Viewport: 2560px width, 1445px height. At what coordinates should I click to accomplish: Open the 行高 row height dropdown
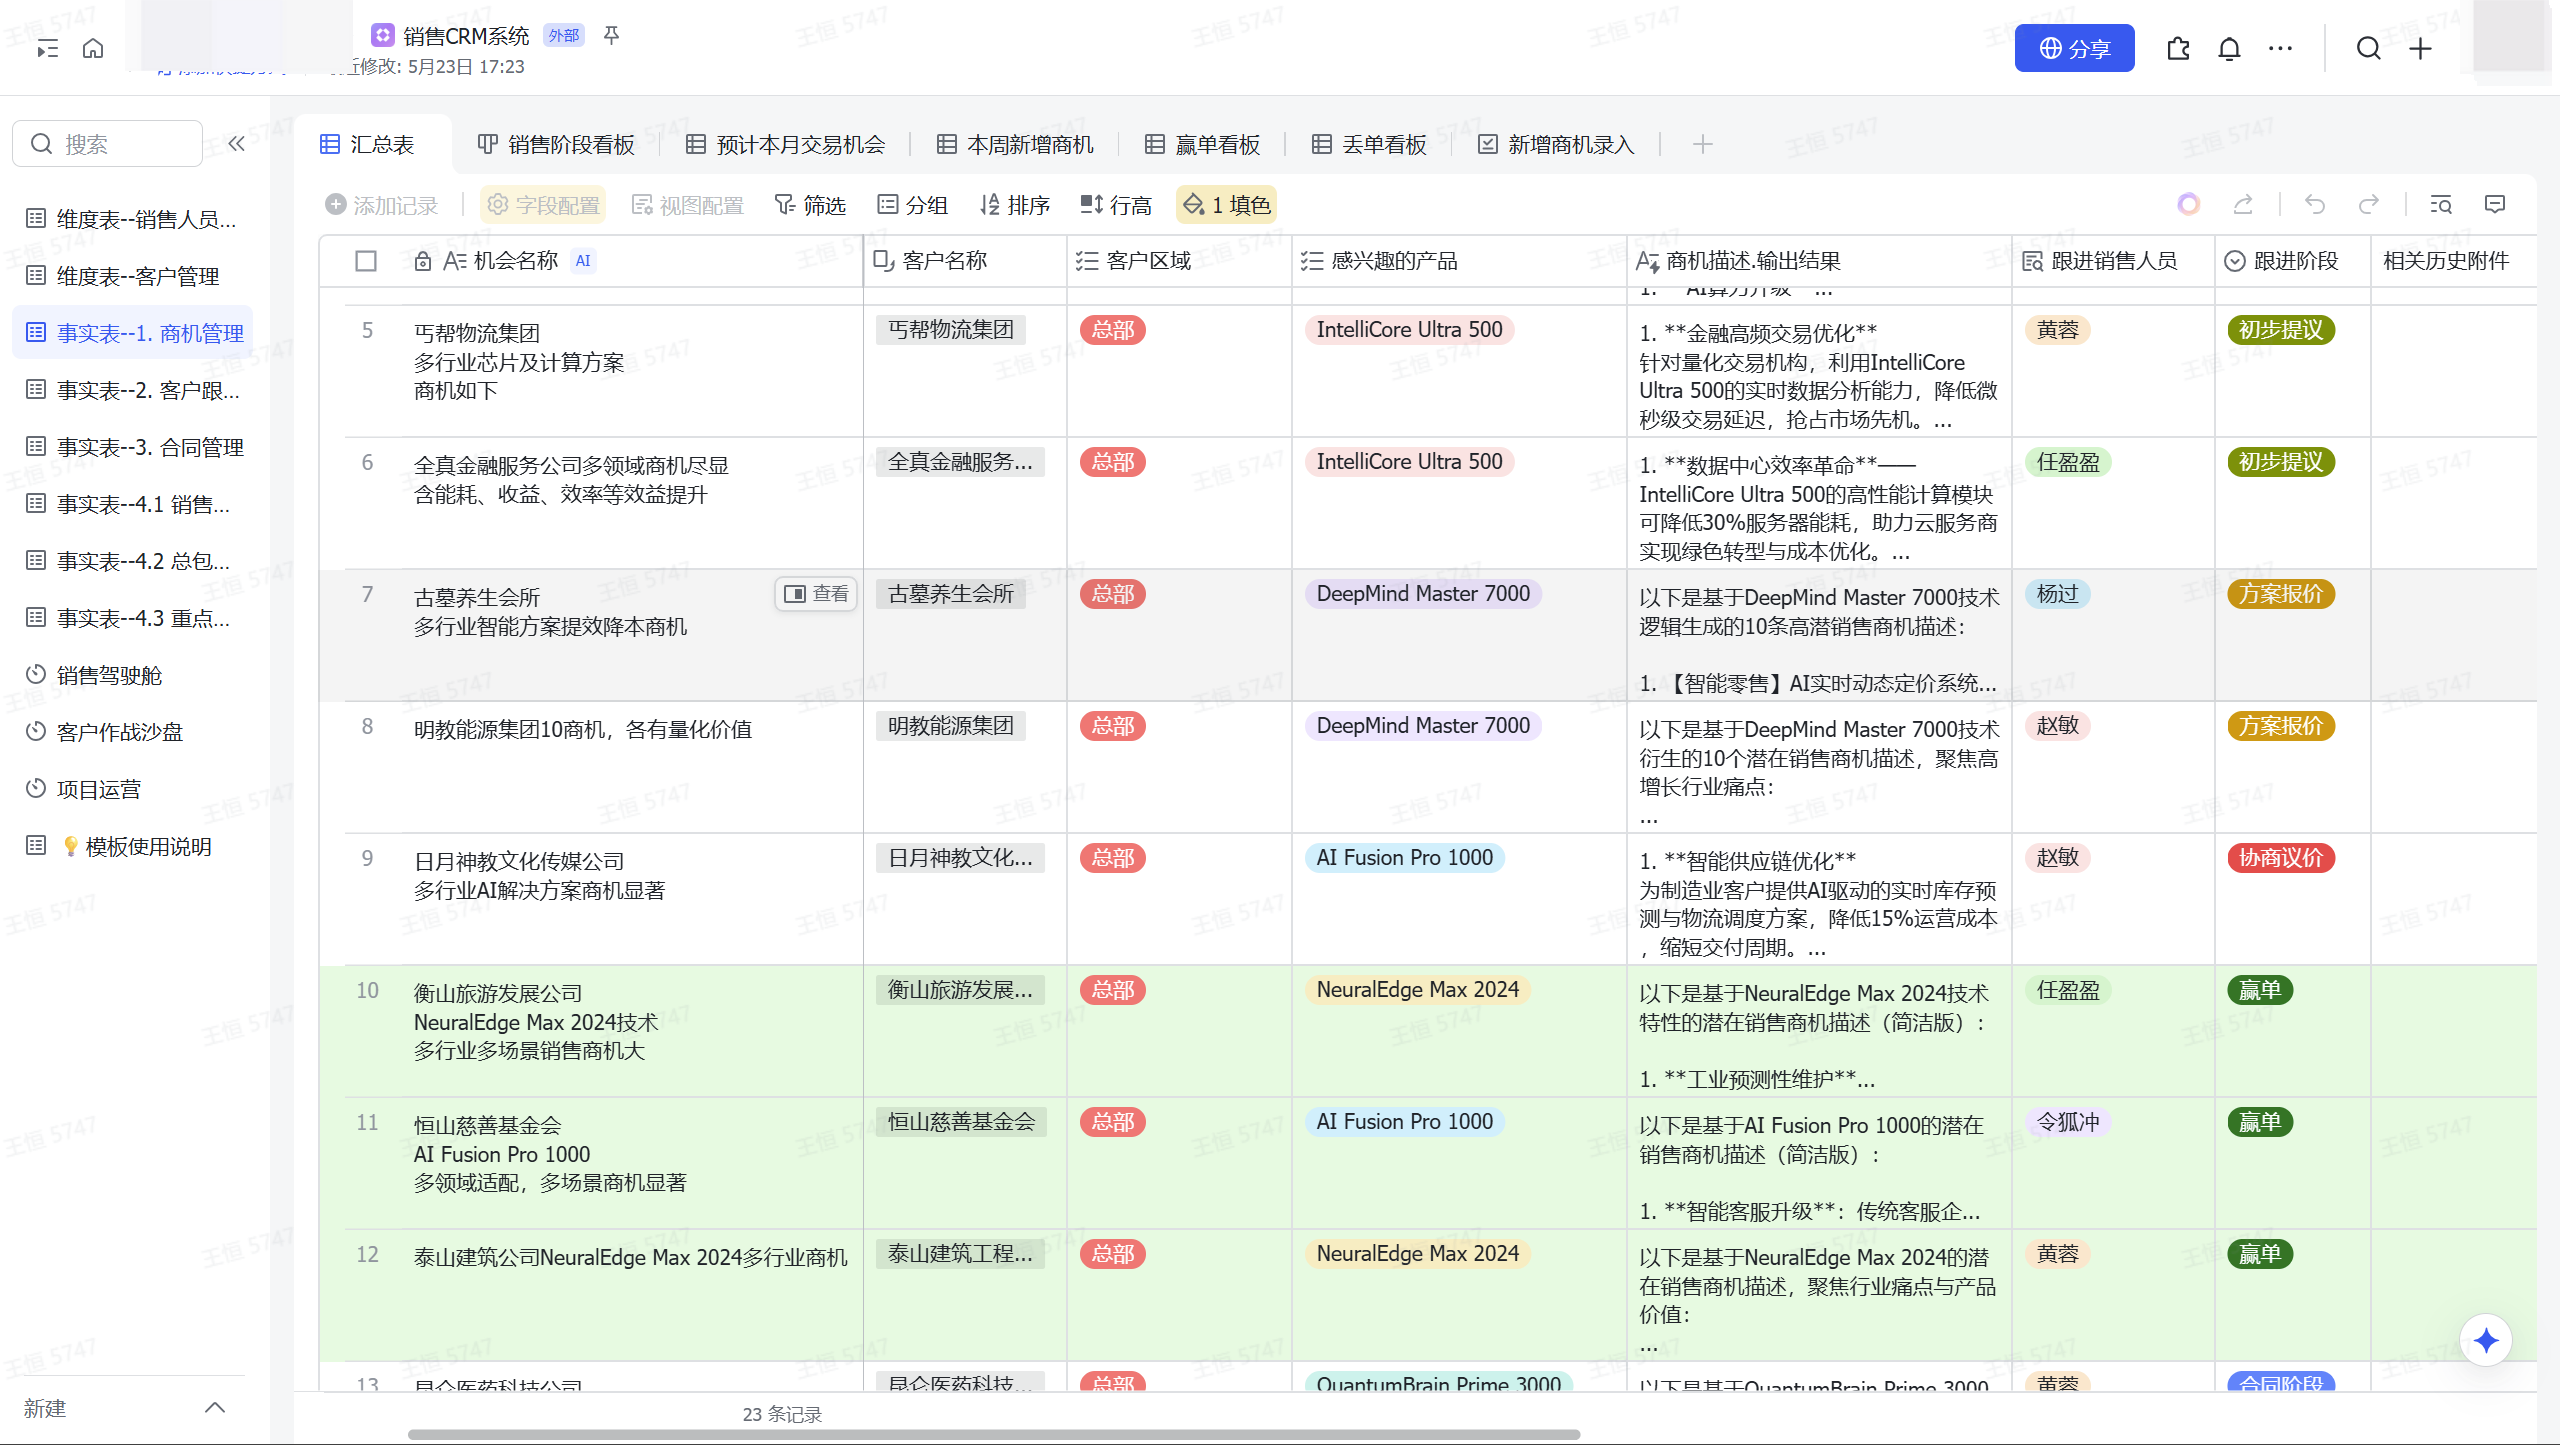click(x=1116, y=205)
